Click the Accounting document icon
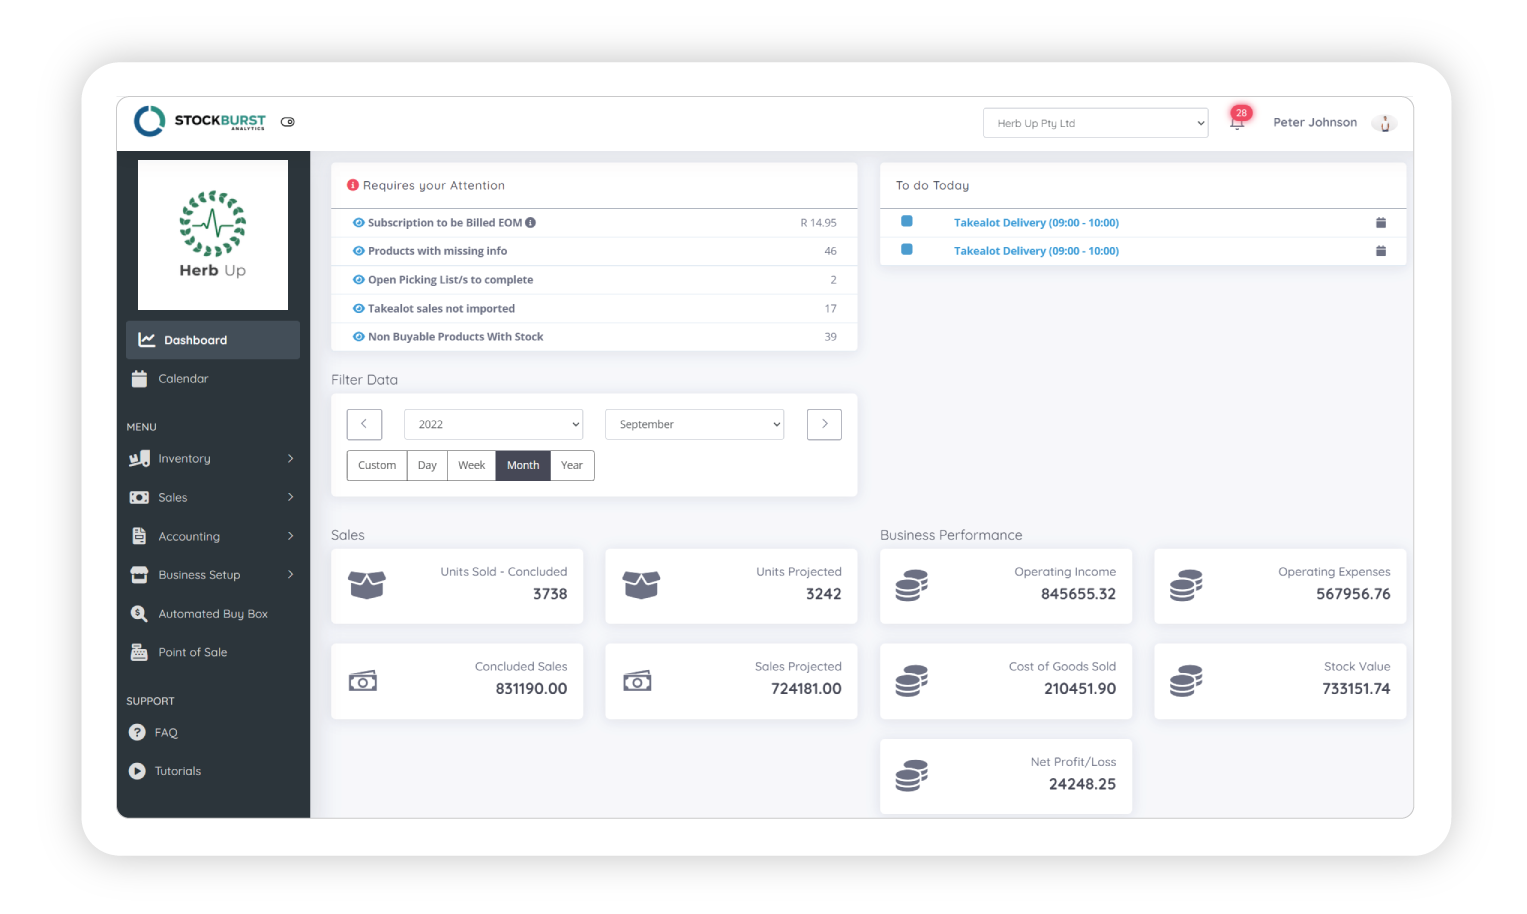This screenshot has width=1527, height=914. click(x=139, y=536)
